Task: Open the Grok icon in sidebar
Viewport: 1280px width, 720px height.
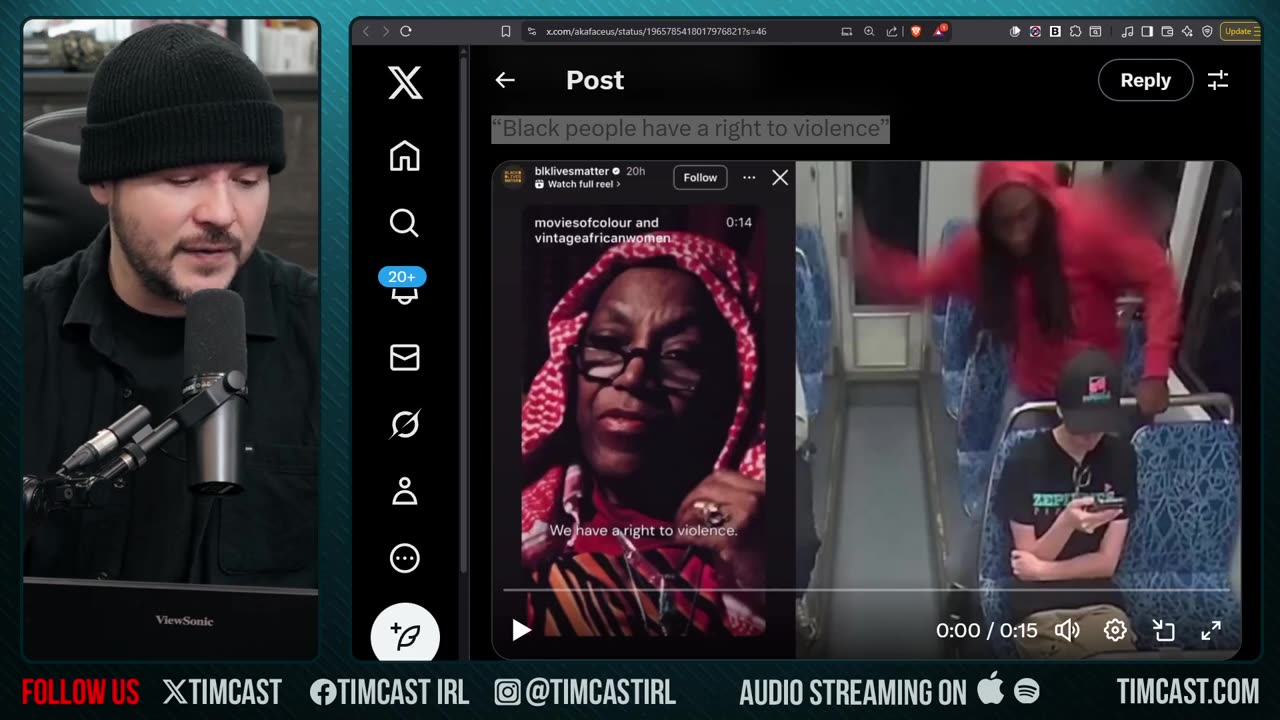Action: coord(404,424)
